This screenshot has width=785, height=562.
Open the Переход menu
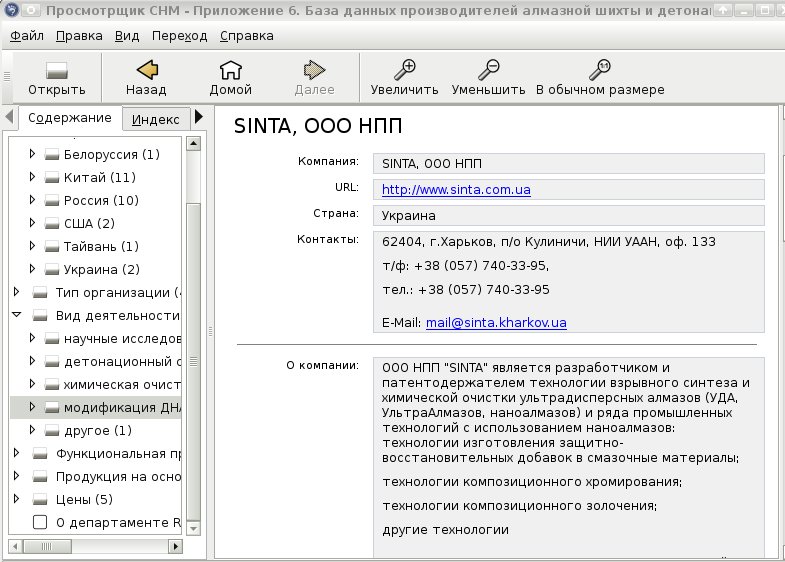[180, 36]
